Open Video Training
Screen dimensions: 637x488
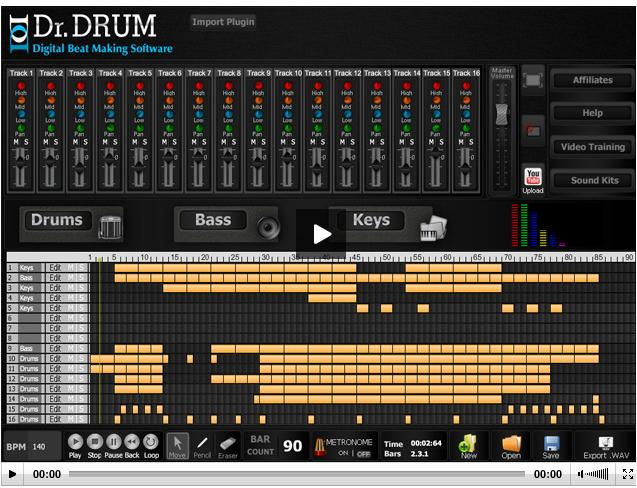593,147
